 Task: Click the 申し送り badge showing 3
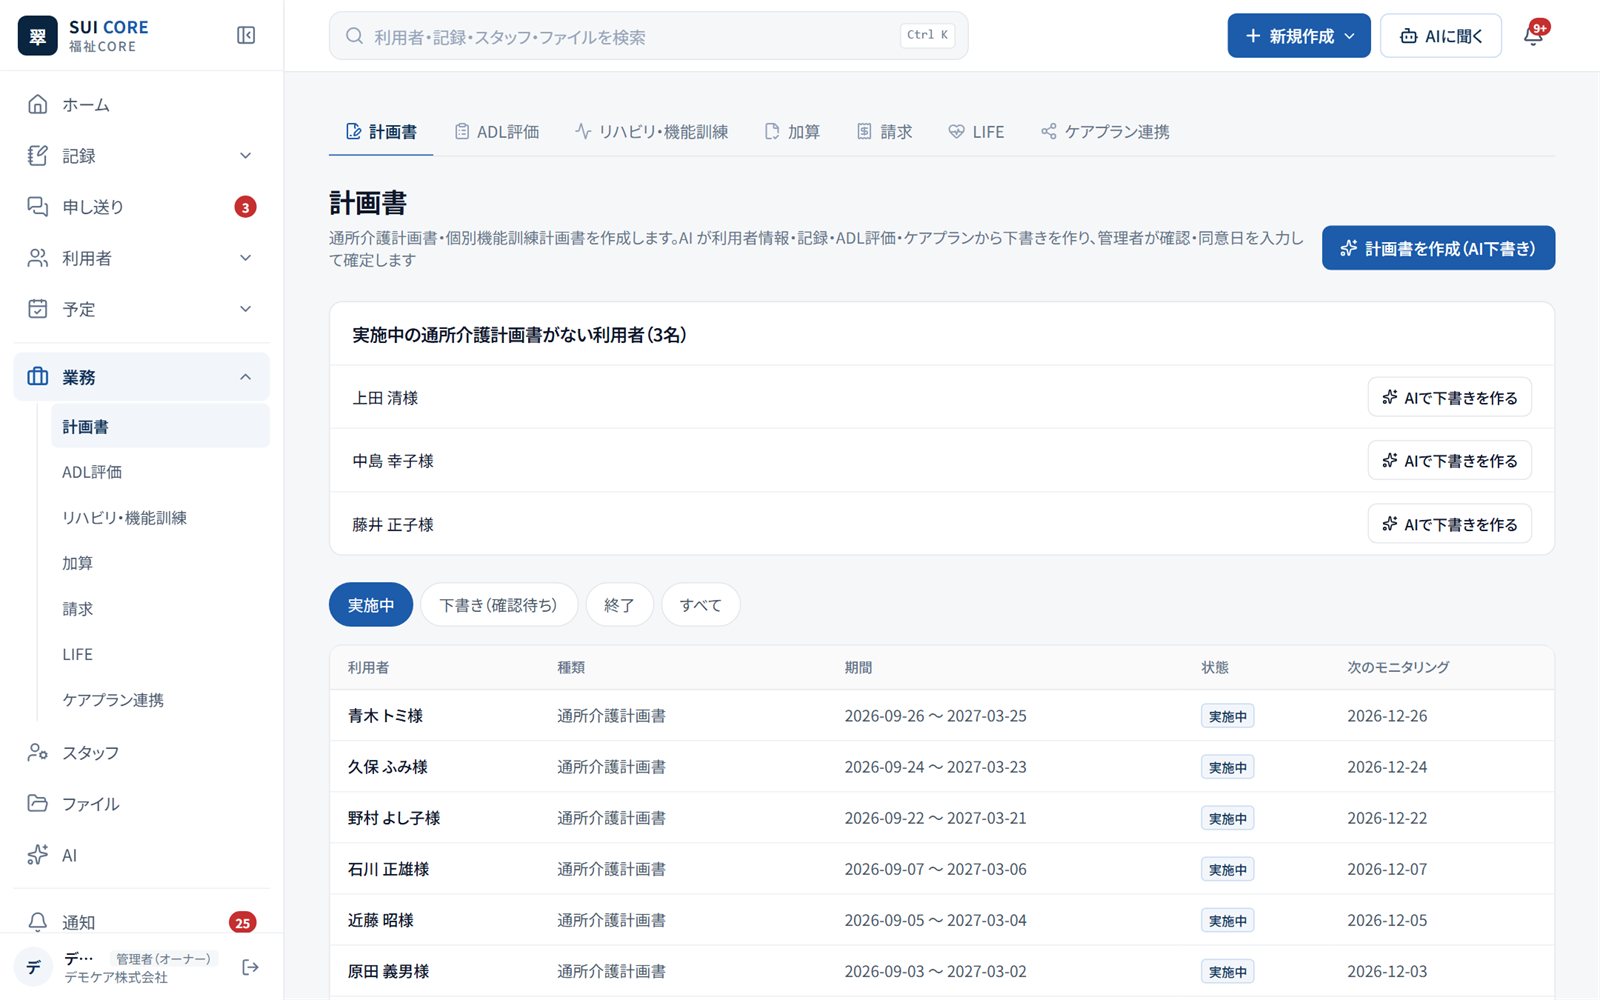click(245, 207)
